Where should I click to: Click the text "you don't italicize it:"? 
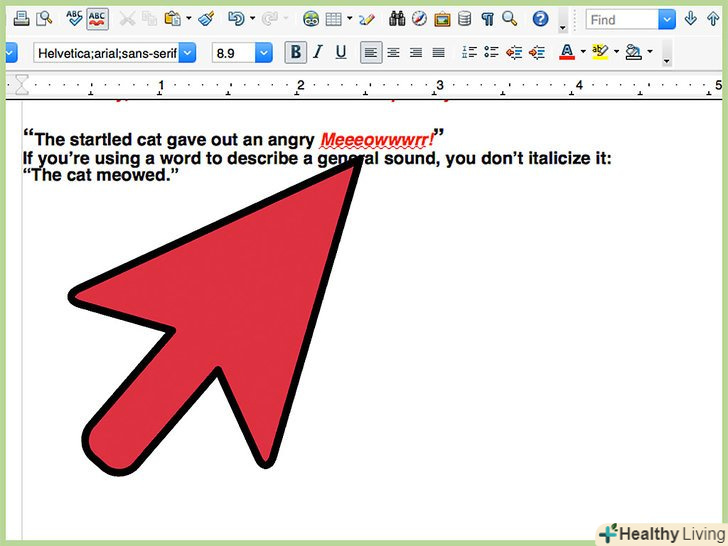[529, 158]
